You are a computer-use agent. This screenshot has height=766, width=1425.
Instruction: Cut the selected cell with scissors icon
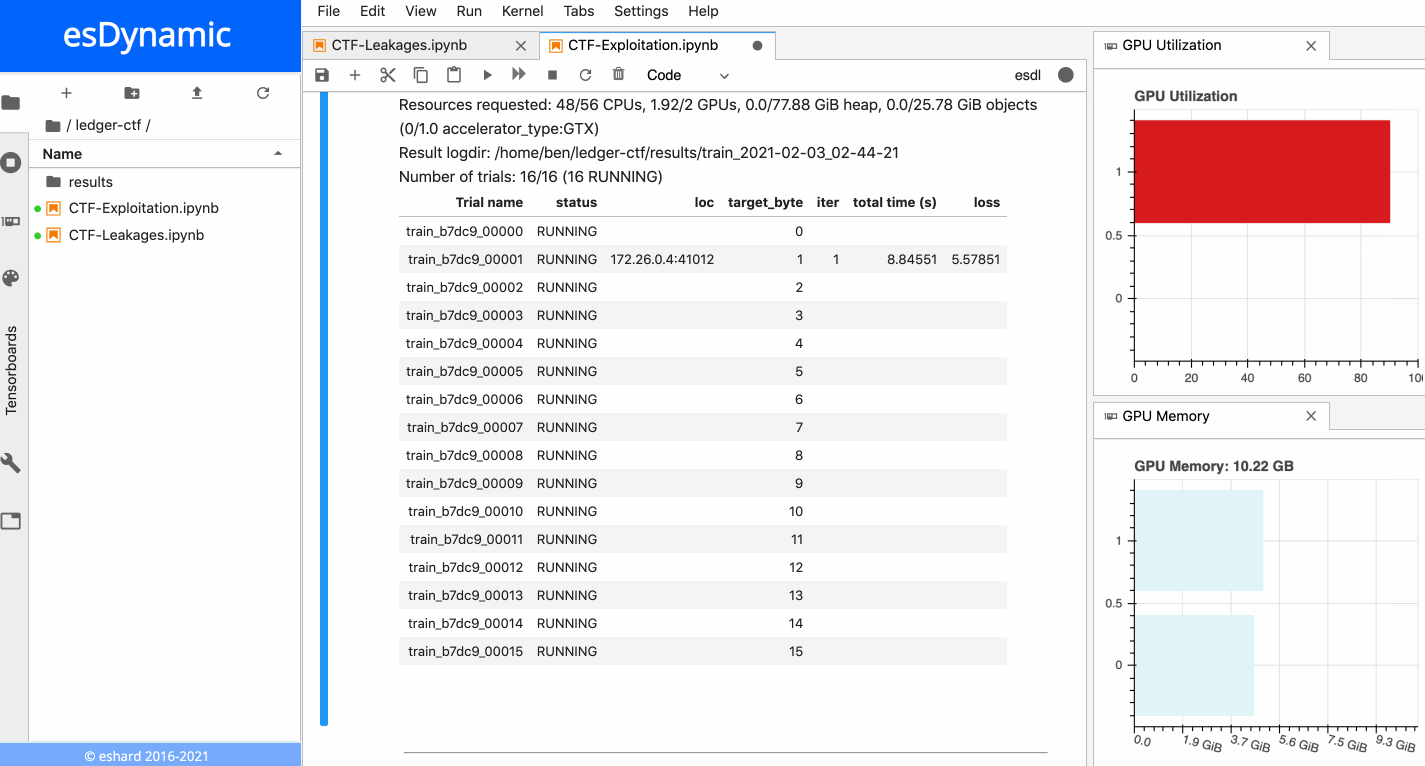pos(387,74)
